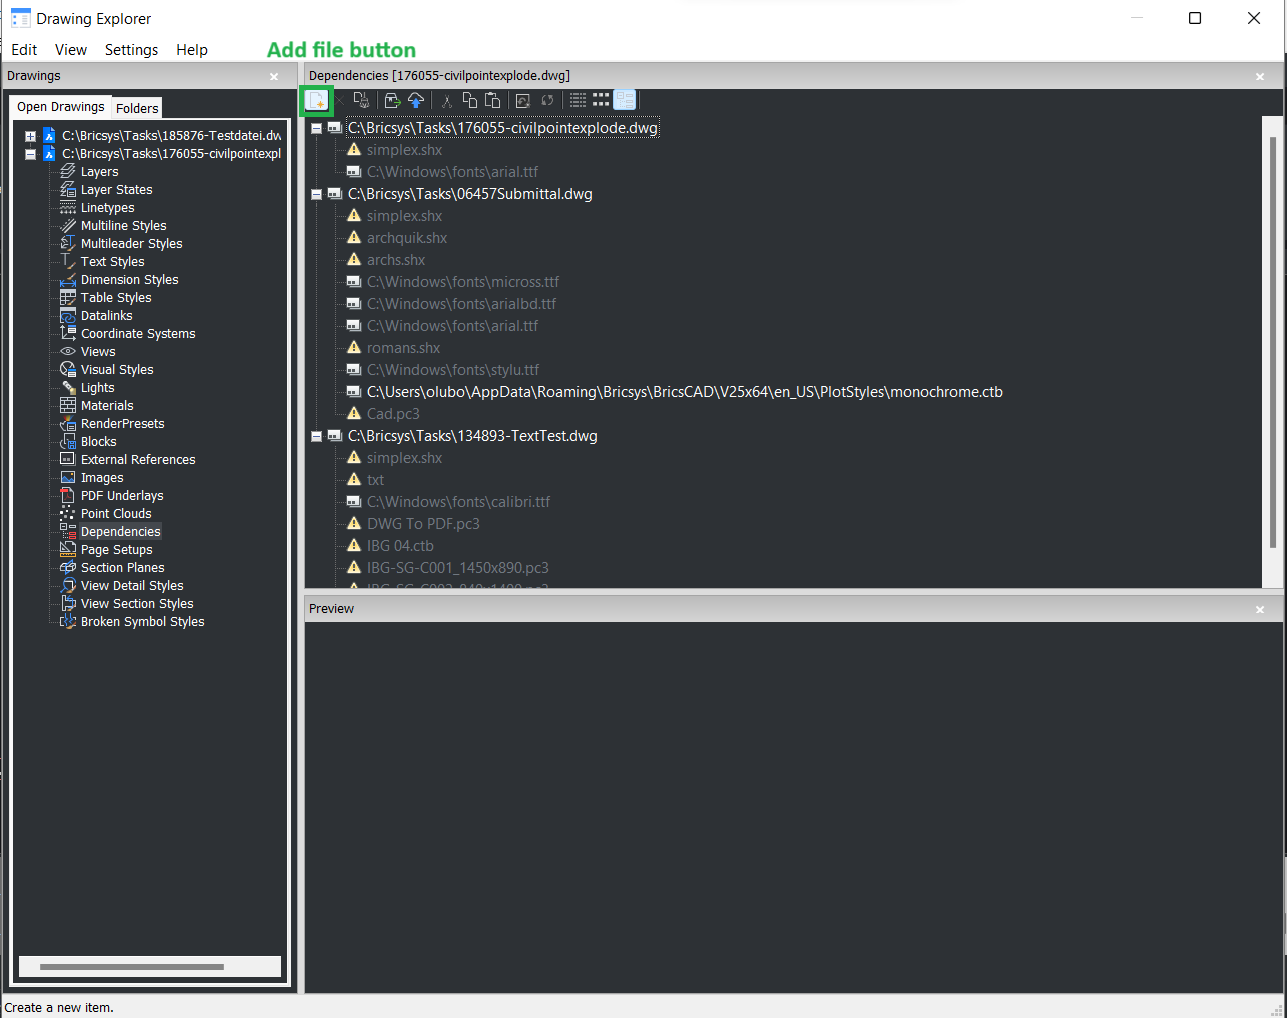Select the archquik.shx missing dependency
1287x1018 pixels.
[406, 238]
